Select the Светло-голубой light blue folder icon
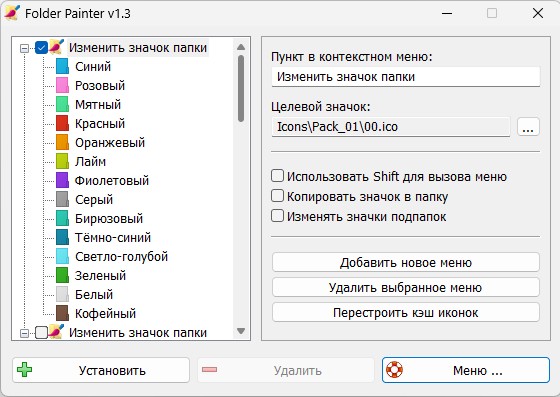Image resolution: width=560 pixels, height=397 pixels. 62,256
